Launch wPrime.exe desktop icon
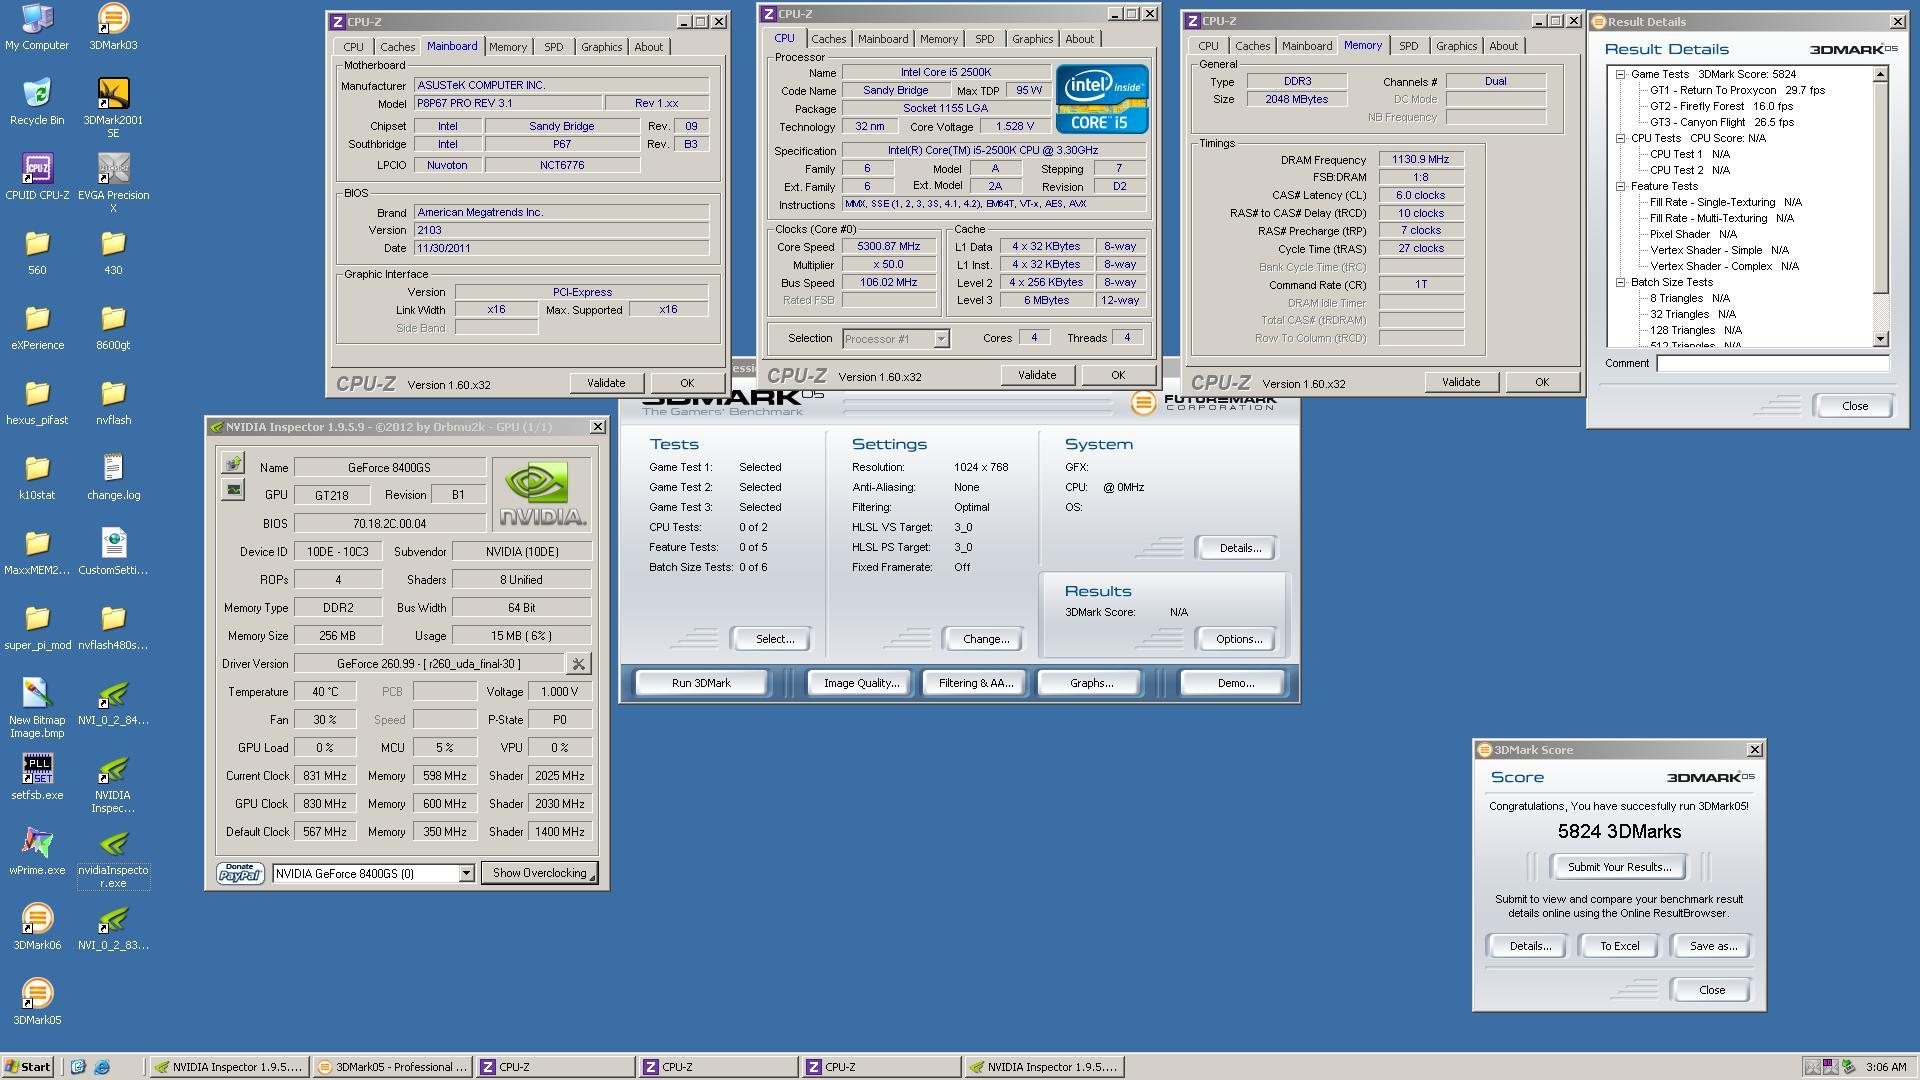This screenshot has width=1920, height=1080. (37, 852)
